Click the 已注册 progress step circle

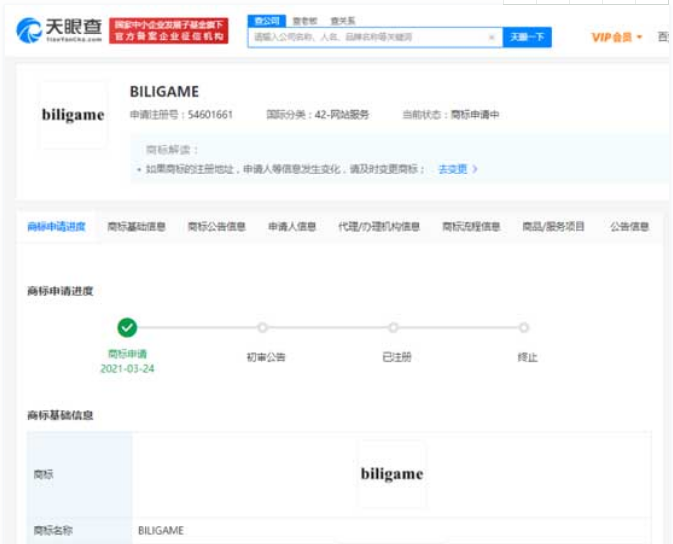tap(393, 328)
